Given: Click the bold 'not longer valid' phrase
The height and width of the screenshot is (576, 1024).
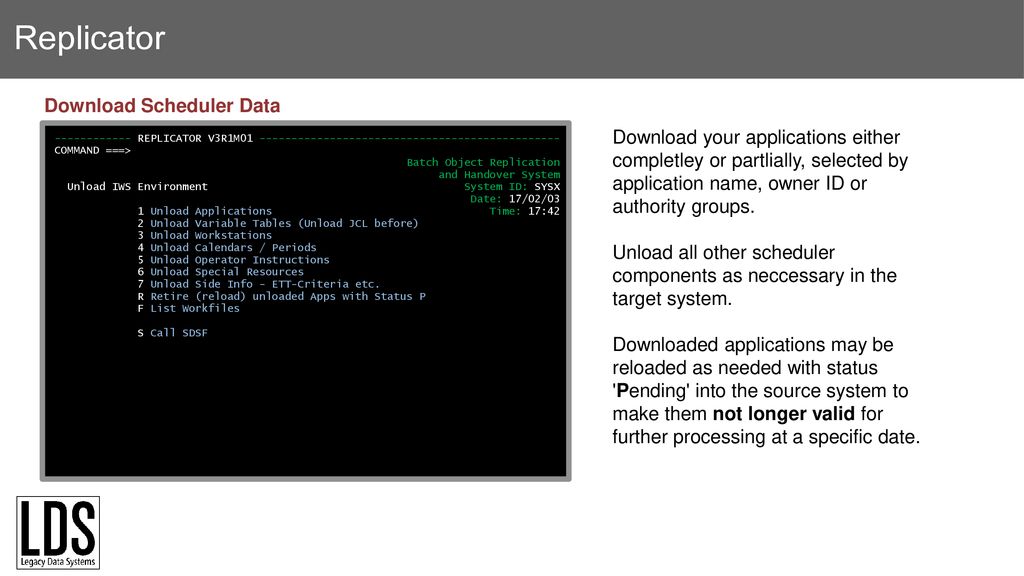Looking at the screenshot, I should (783, 414).
